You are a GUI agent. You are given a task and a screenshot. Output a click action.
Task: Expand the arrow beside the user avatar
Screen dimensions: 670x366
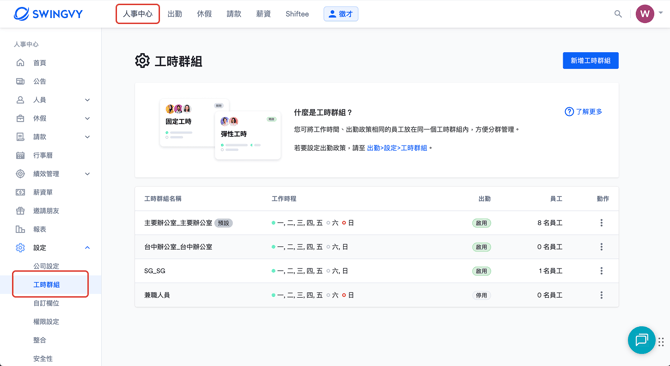[x=661, y=13]
